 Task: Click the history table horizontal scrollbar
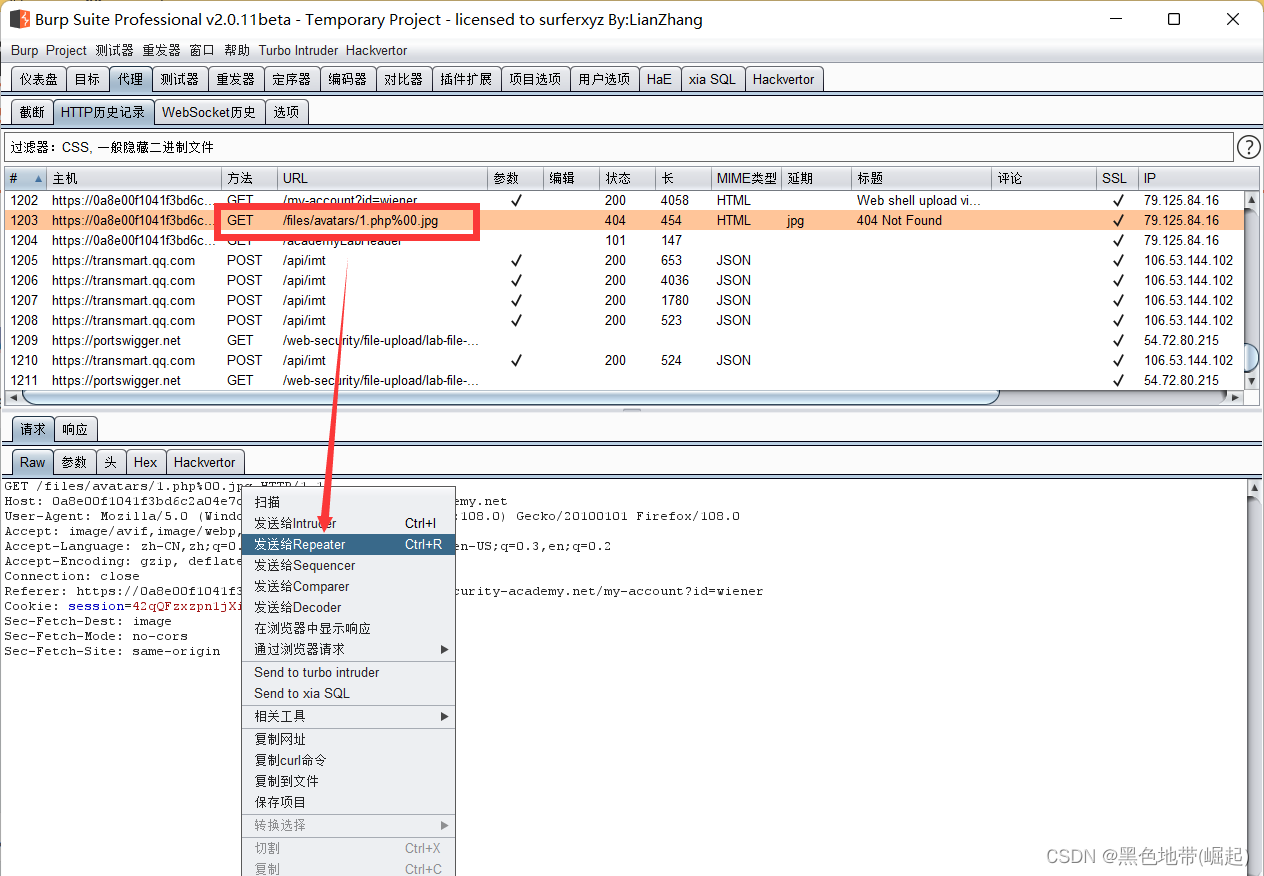pos(625,397)
